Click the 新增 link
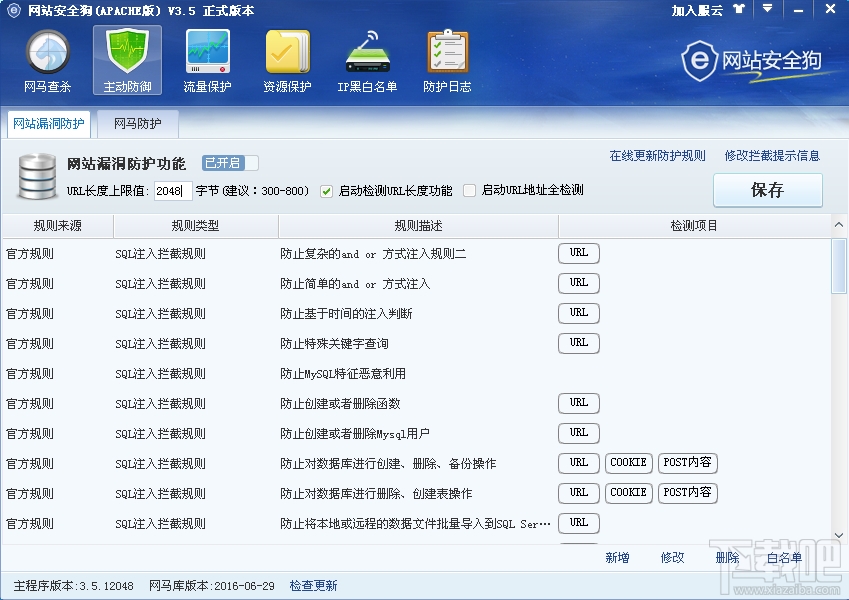849x600 pixels. [x=617, y=558]
